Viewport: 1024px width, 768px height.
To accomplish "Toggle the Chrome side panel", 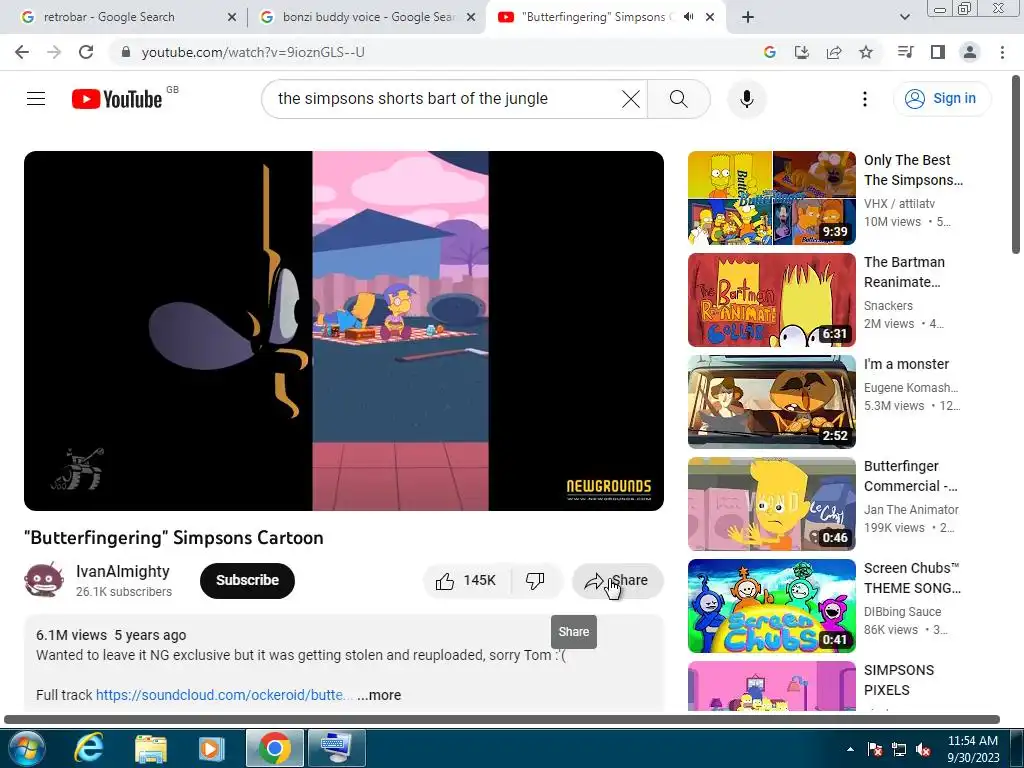I will pyautogui.click(x=938, y=52).
